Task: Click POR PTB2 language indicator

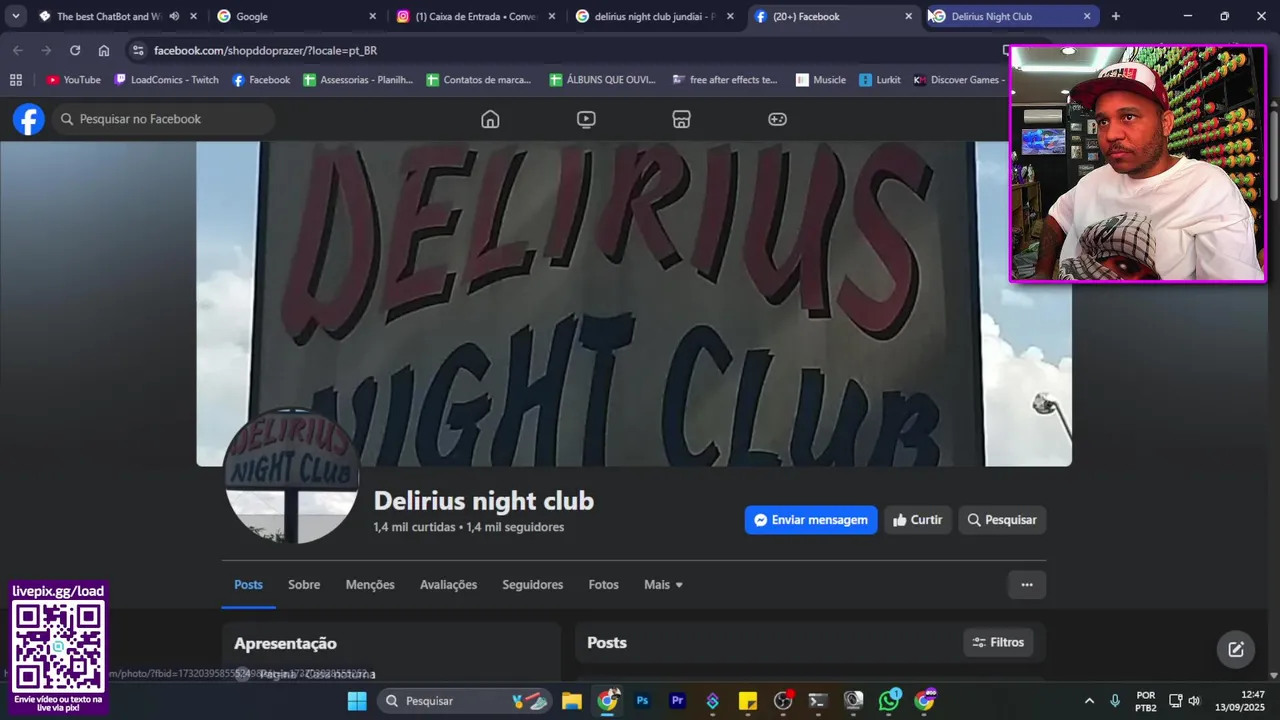Action: point(1146,701)
